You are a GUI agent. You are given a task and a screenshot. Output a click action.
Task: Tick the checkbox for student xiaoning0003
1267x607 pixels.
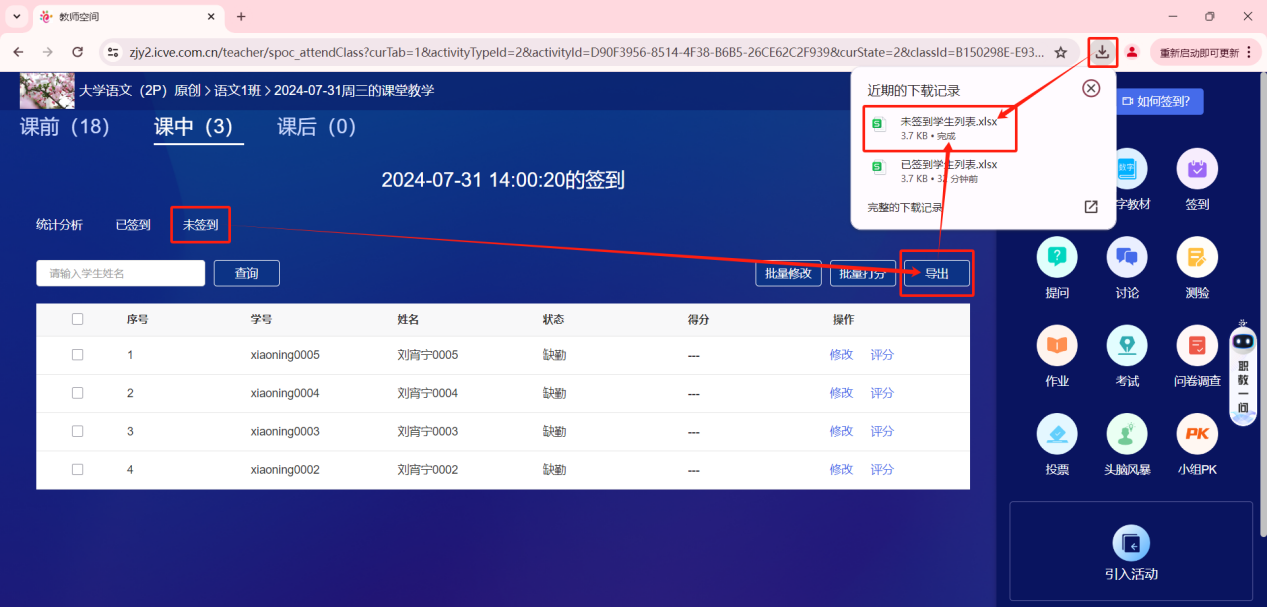(x=78, y=431)
